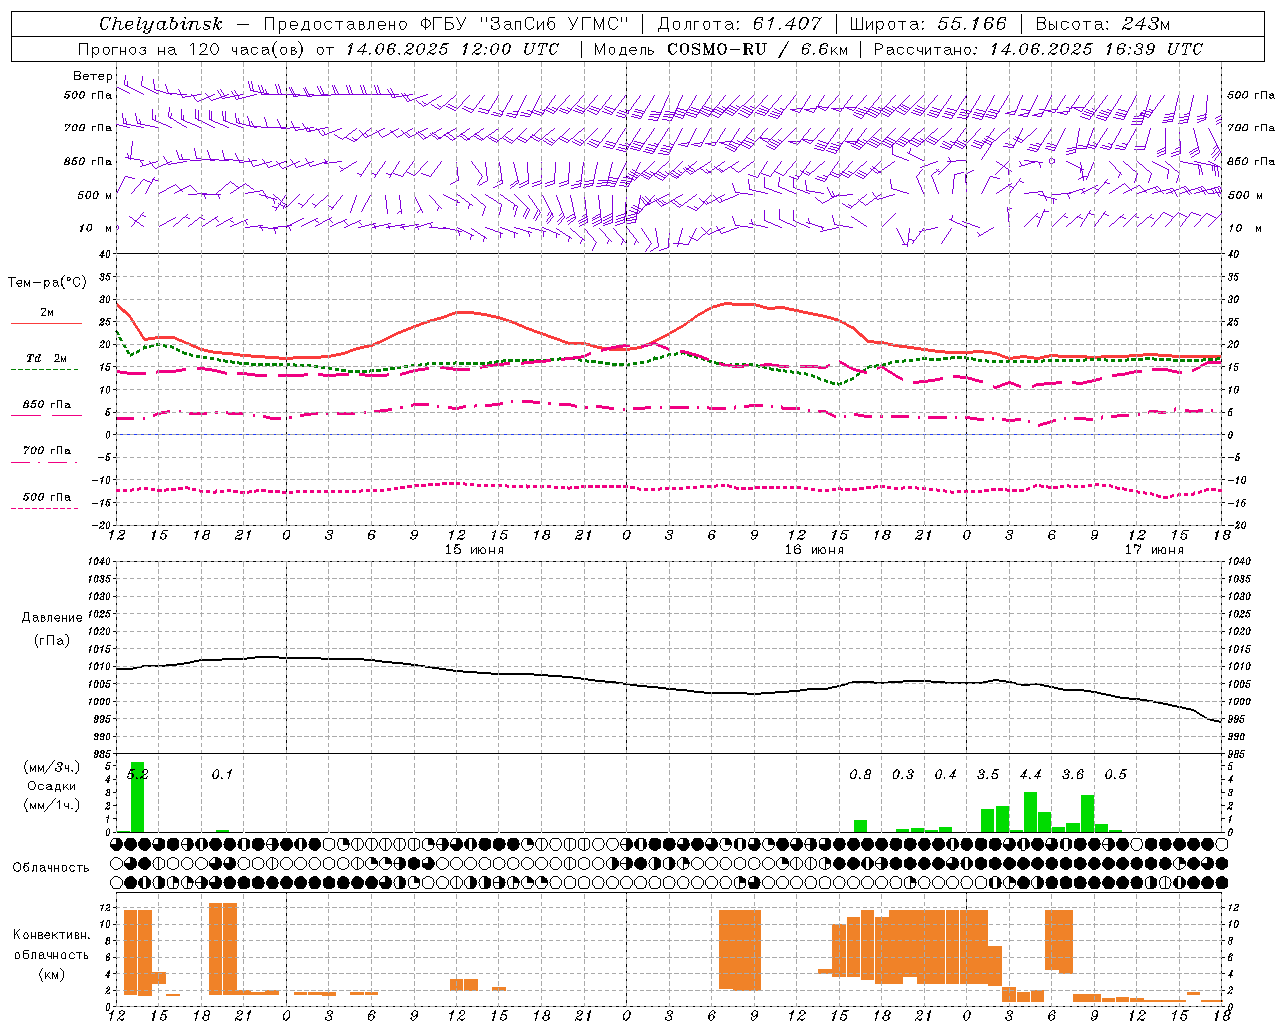
Task: Click the precipitation total '5.2'
Action: (x=137, y=774)
